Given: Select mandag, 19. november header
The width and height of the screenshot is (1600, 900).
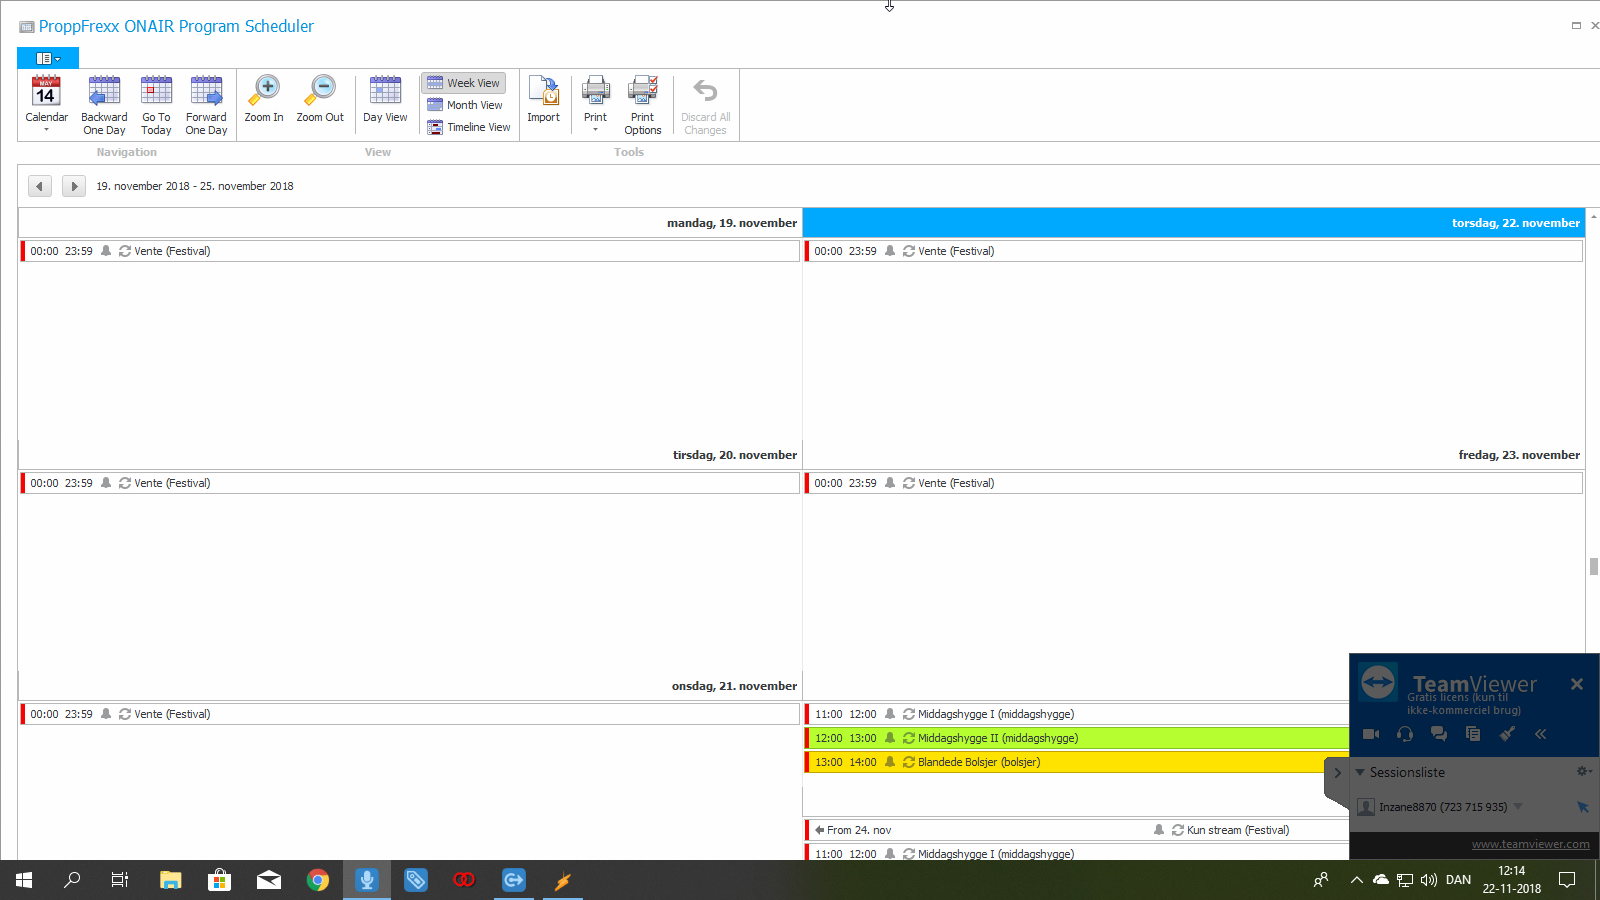Looking at the screenshot, I should [x=409, y=223].
